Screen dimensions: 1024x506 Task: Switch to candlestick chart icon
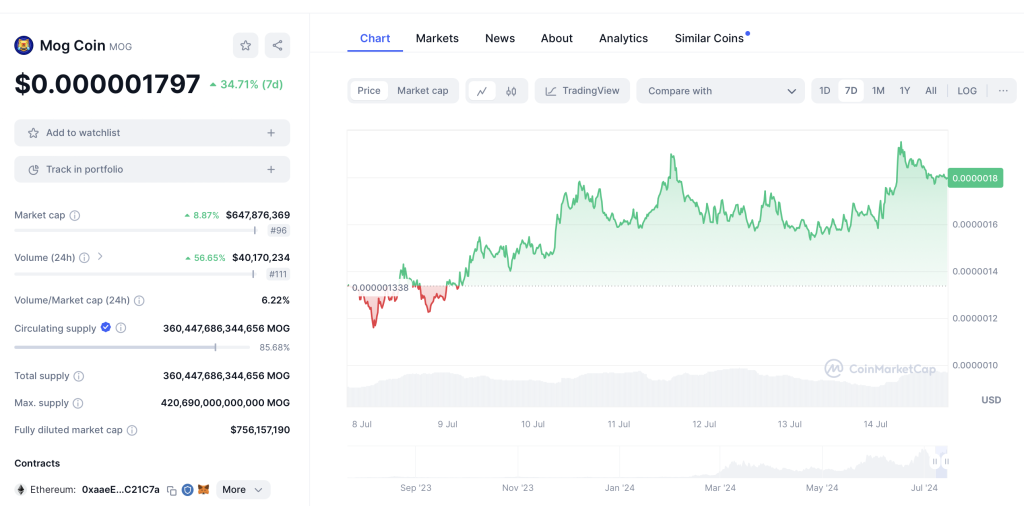coord(511,91)
